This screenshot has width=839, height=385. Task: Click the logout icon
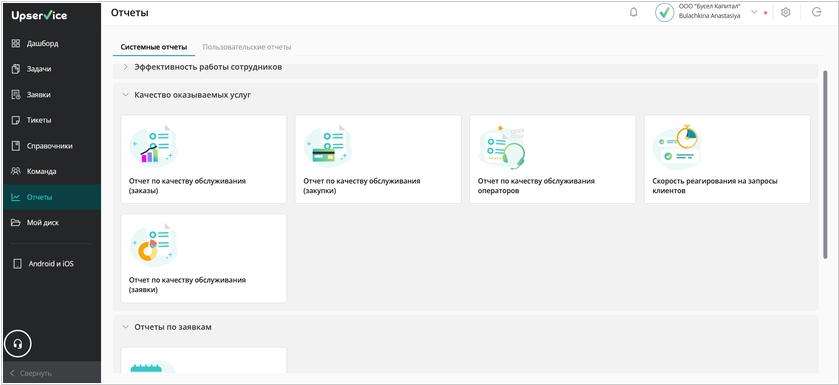point(817,12)
